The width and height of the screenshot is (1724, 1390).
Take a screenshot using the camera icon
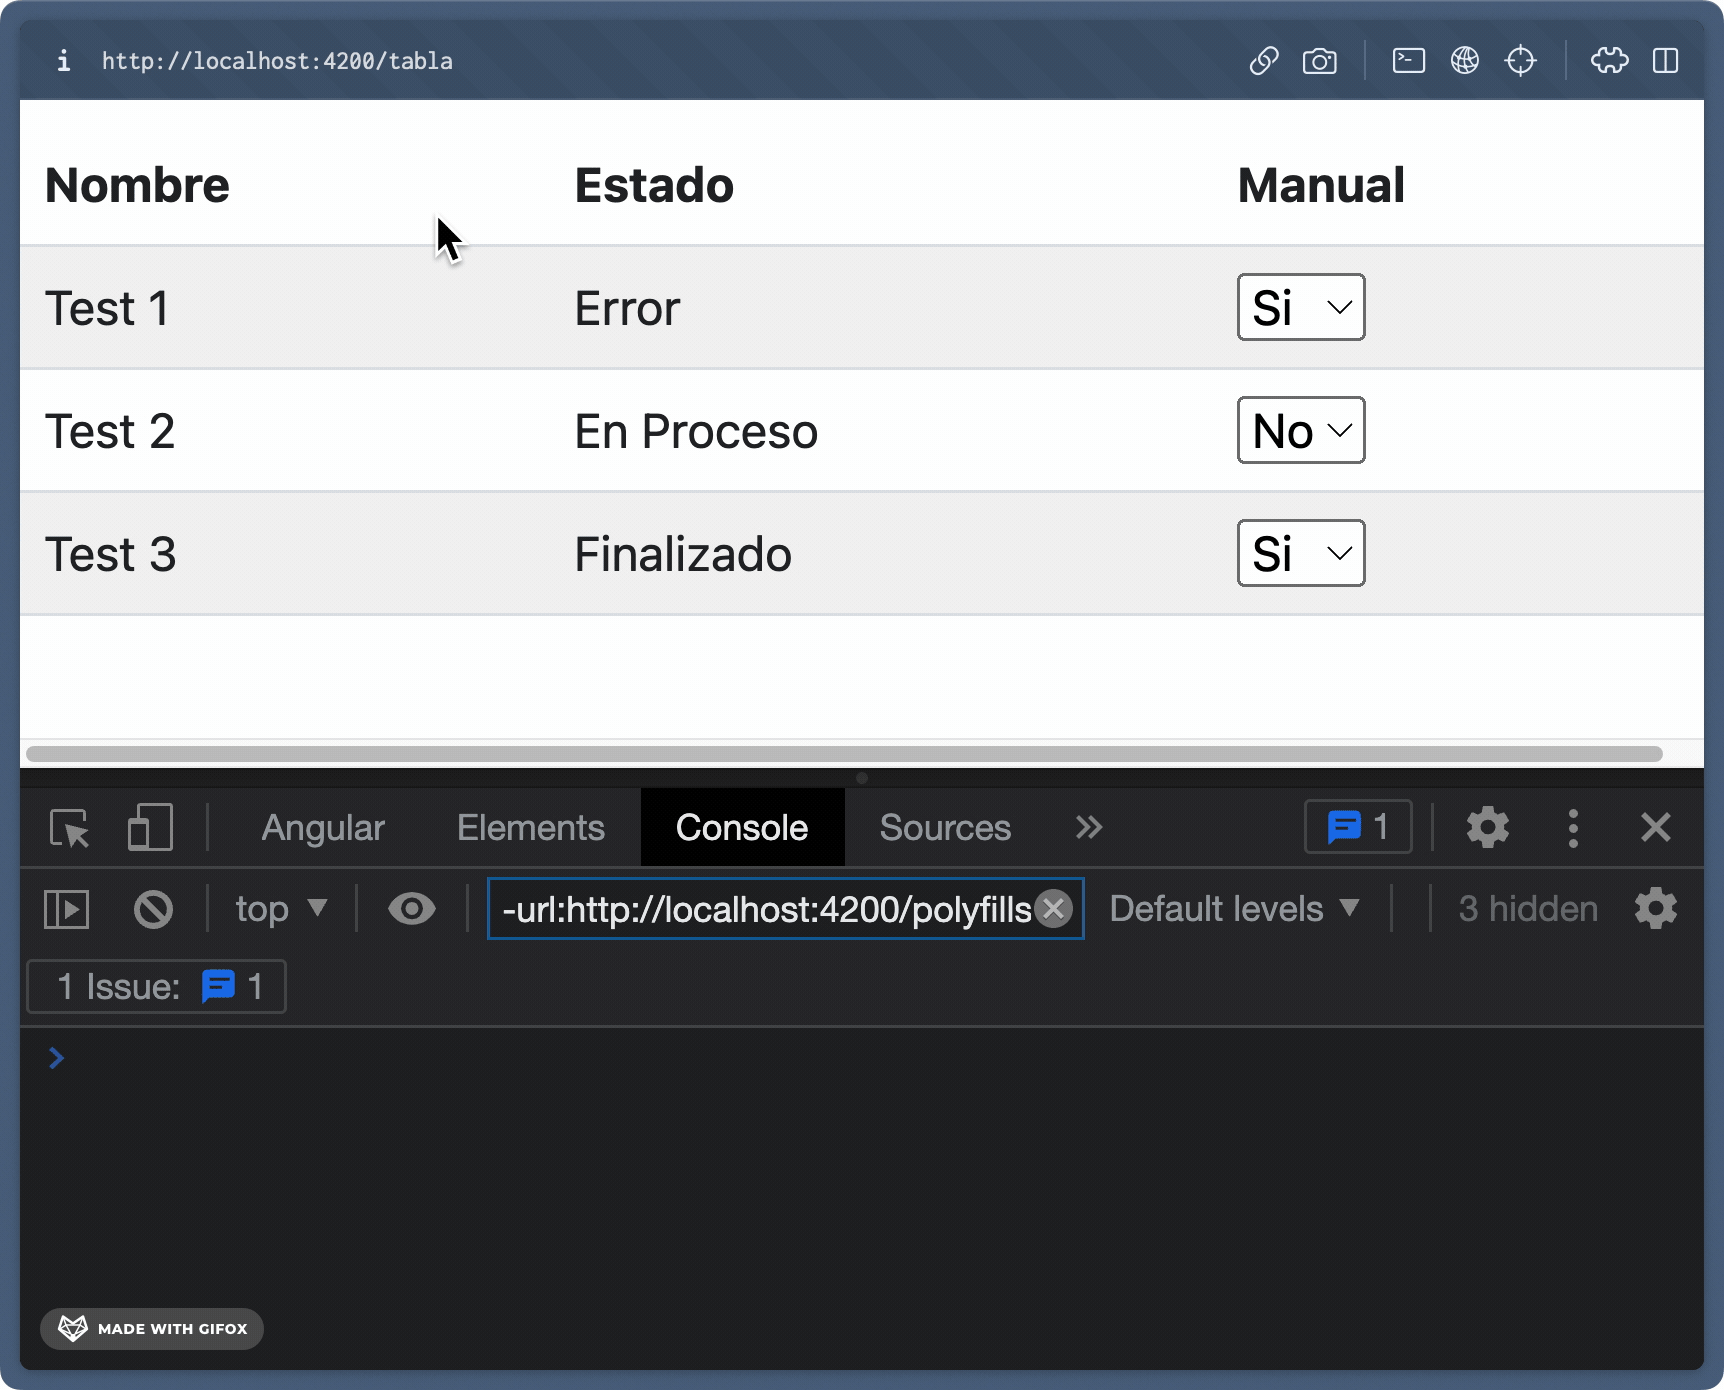[1320, 60]
